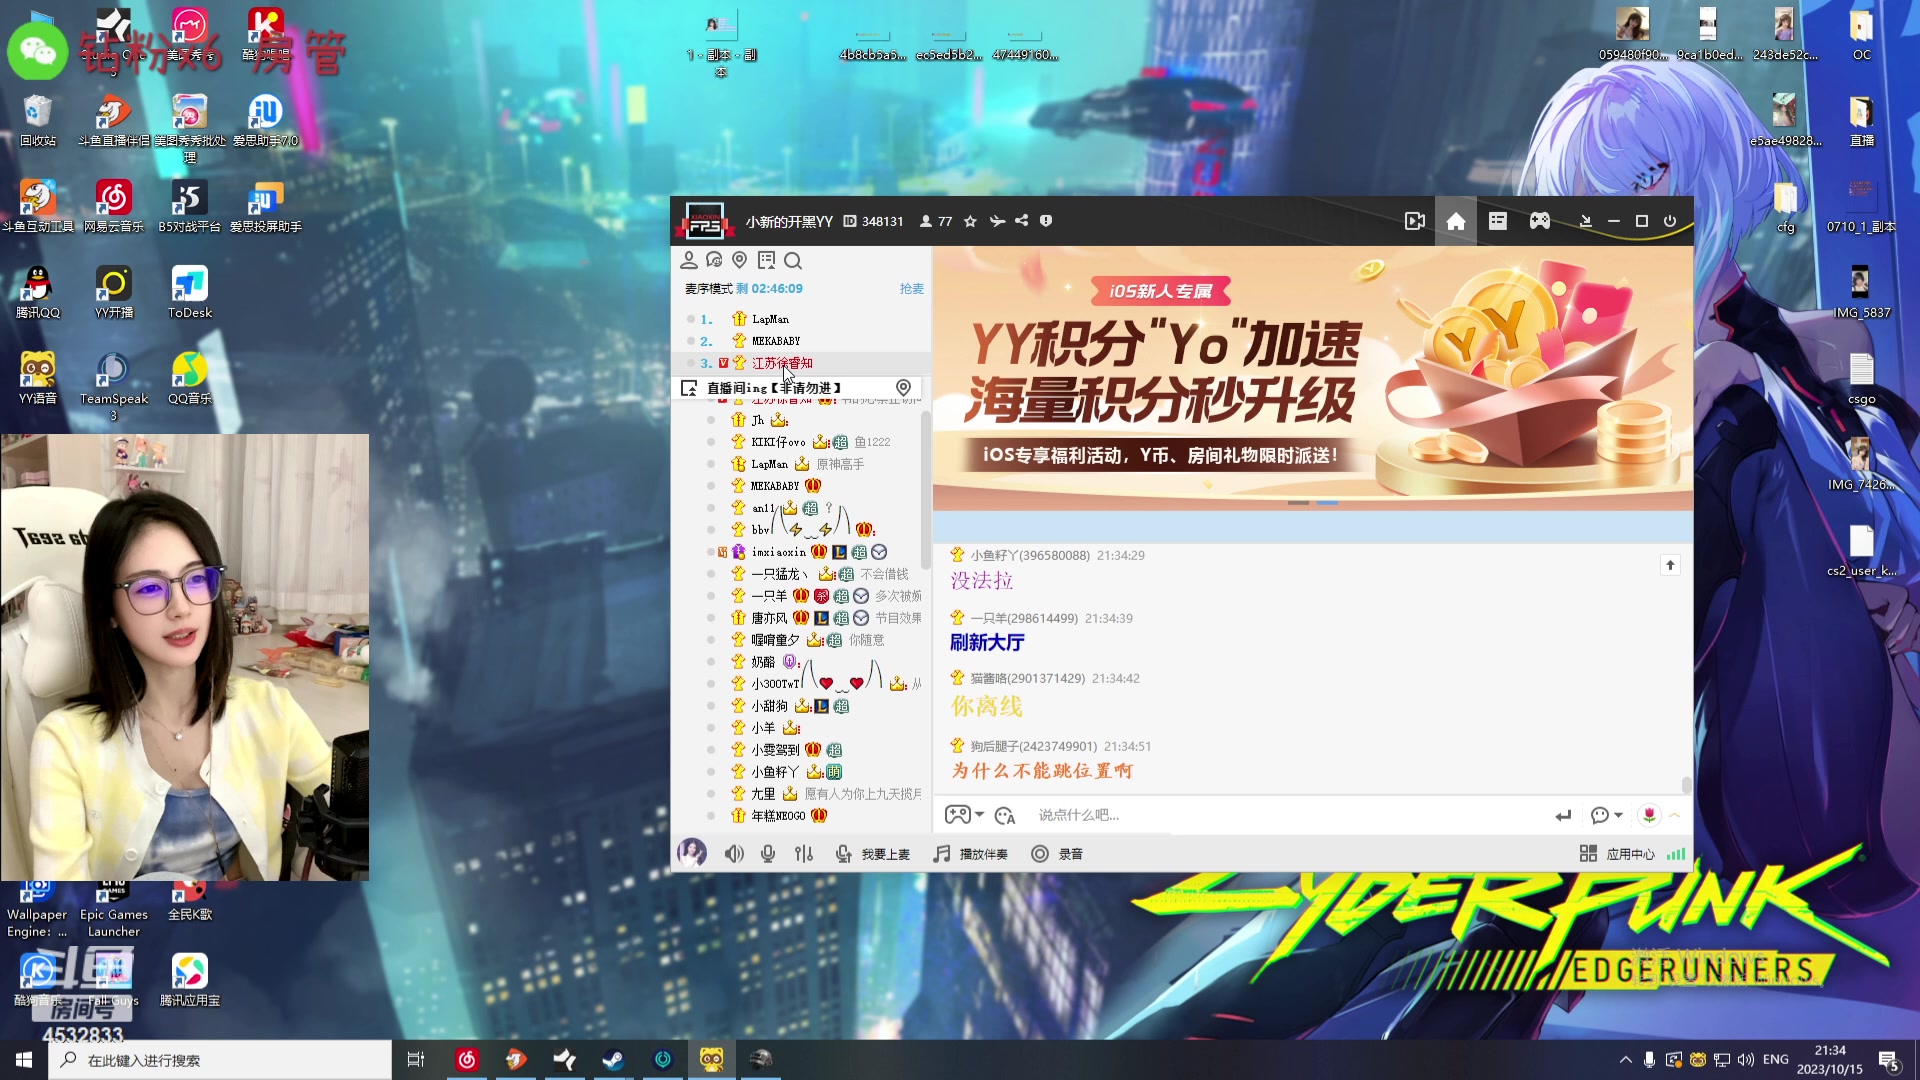Focus the Windows taskbar search box
Screen dimensions: 1920x1080
(x=220, y=1060)
